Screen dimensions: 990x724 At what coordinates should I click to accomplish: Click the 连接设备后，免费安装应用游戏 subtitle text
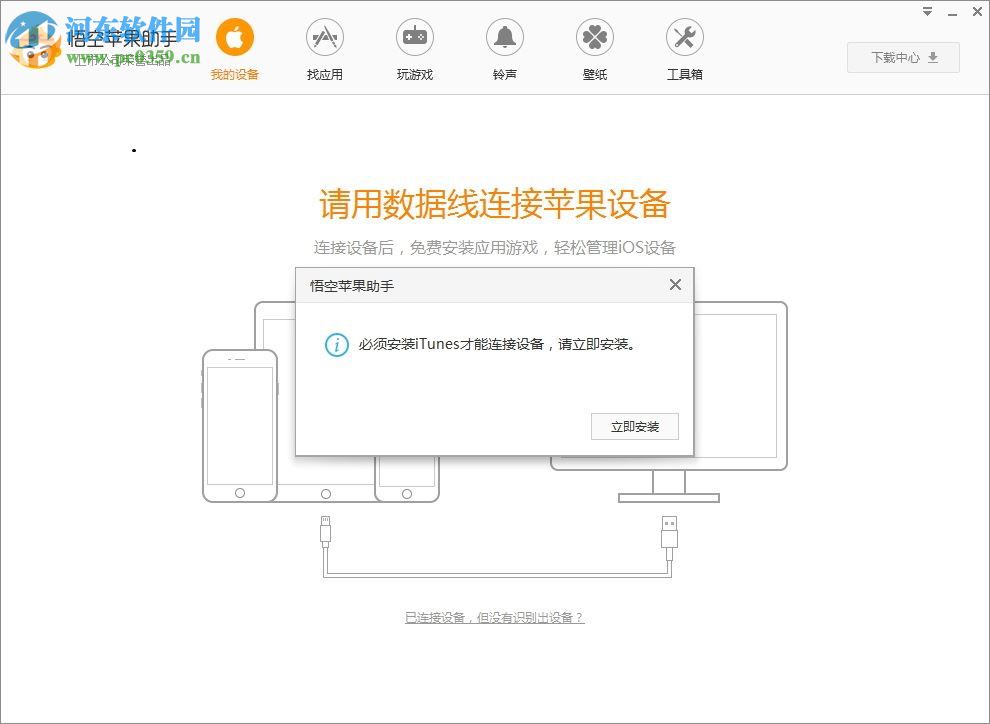494,247
